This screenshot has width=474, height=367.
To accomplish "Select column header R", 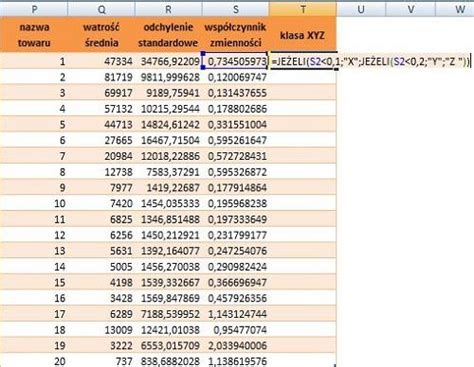I will coord(168,9).
